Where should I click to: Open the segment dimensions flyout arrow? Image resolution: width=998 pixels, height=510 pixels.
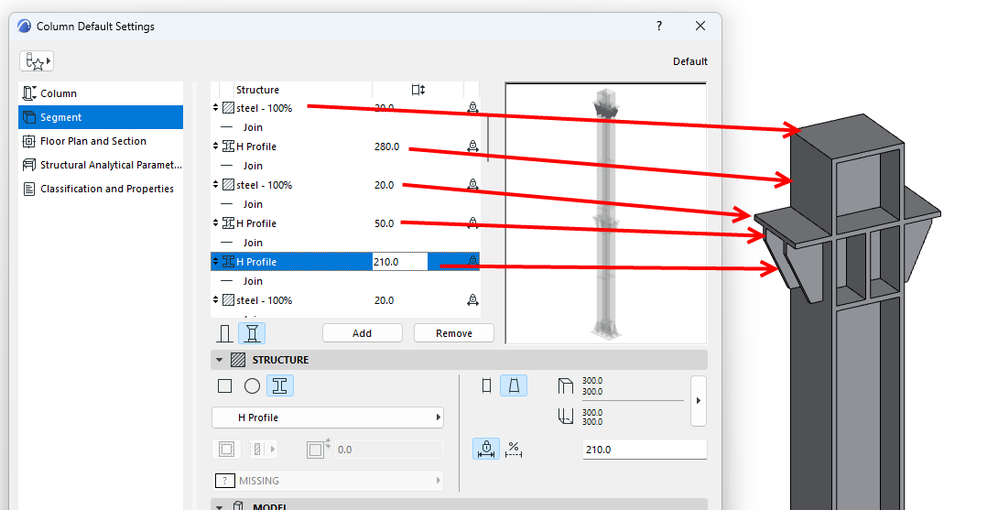point(698,400)
